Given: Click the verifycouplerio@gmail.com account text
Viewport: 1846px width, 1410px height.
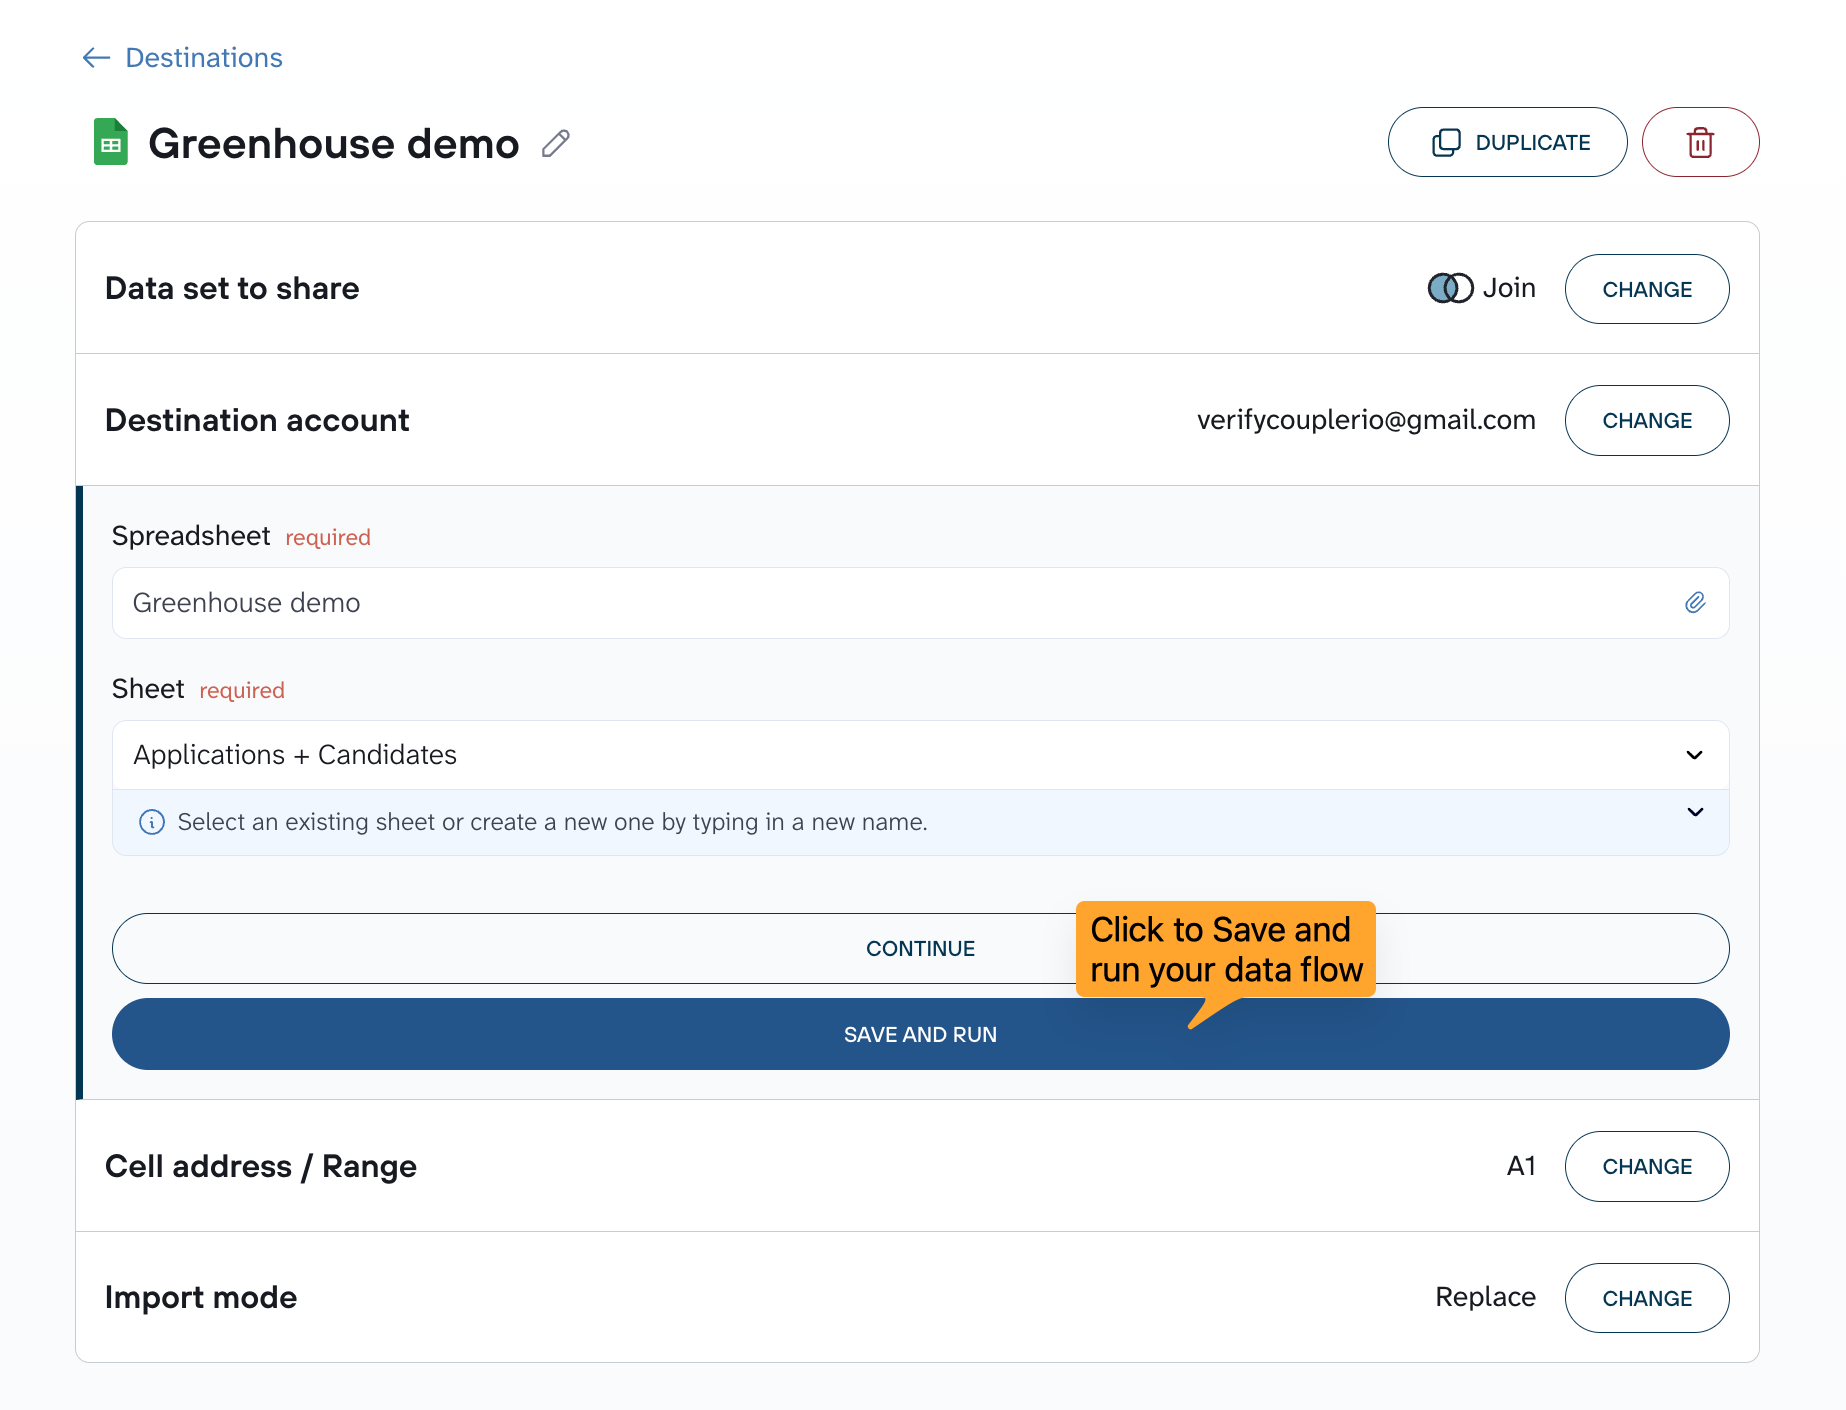Looking at the screenshot, I should (x=1366, y=420).
